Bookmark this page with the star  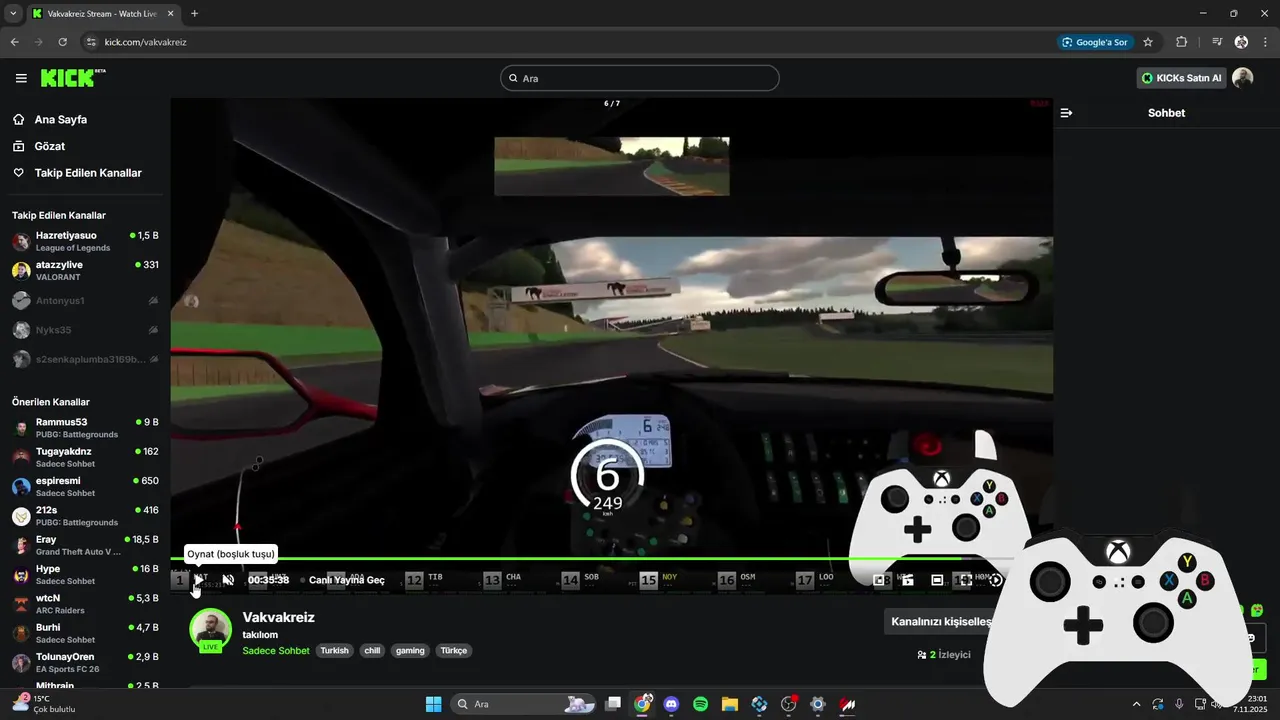point(1148,42)
